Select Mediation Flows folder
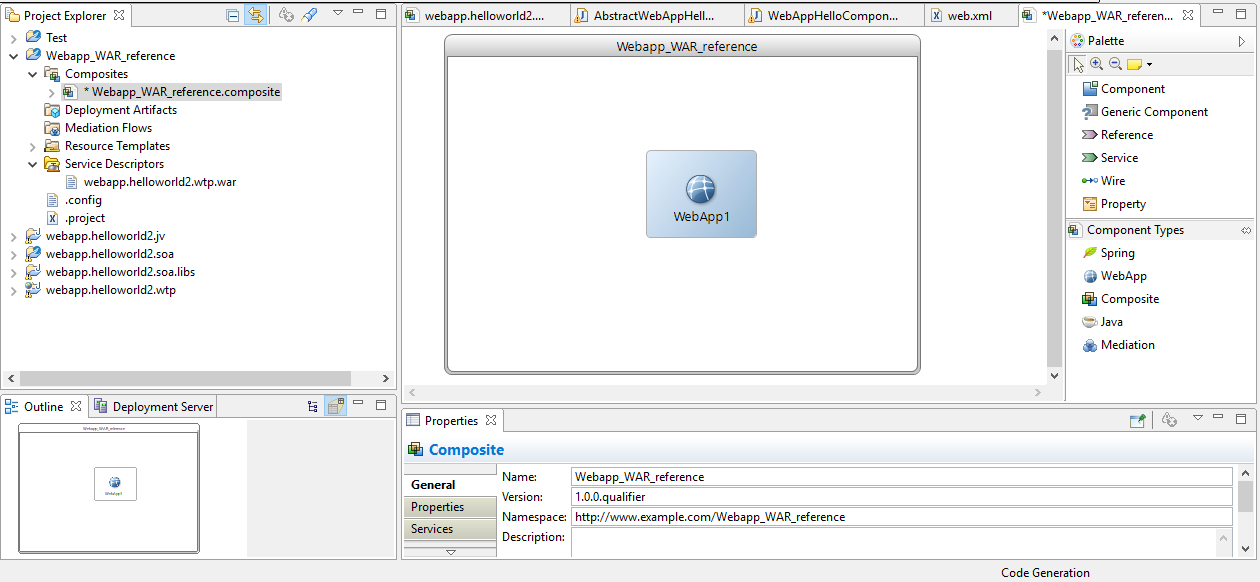 pyautogui.click(x=108, y=128)
